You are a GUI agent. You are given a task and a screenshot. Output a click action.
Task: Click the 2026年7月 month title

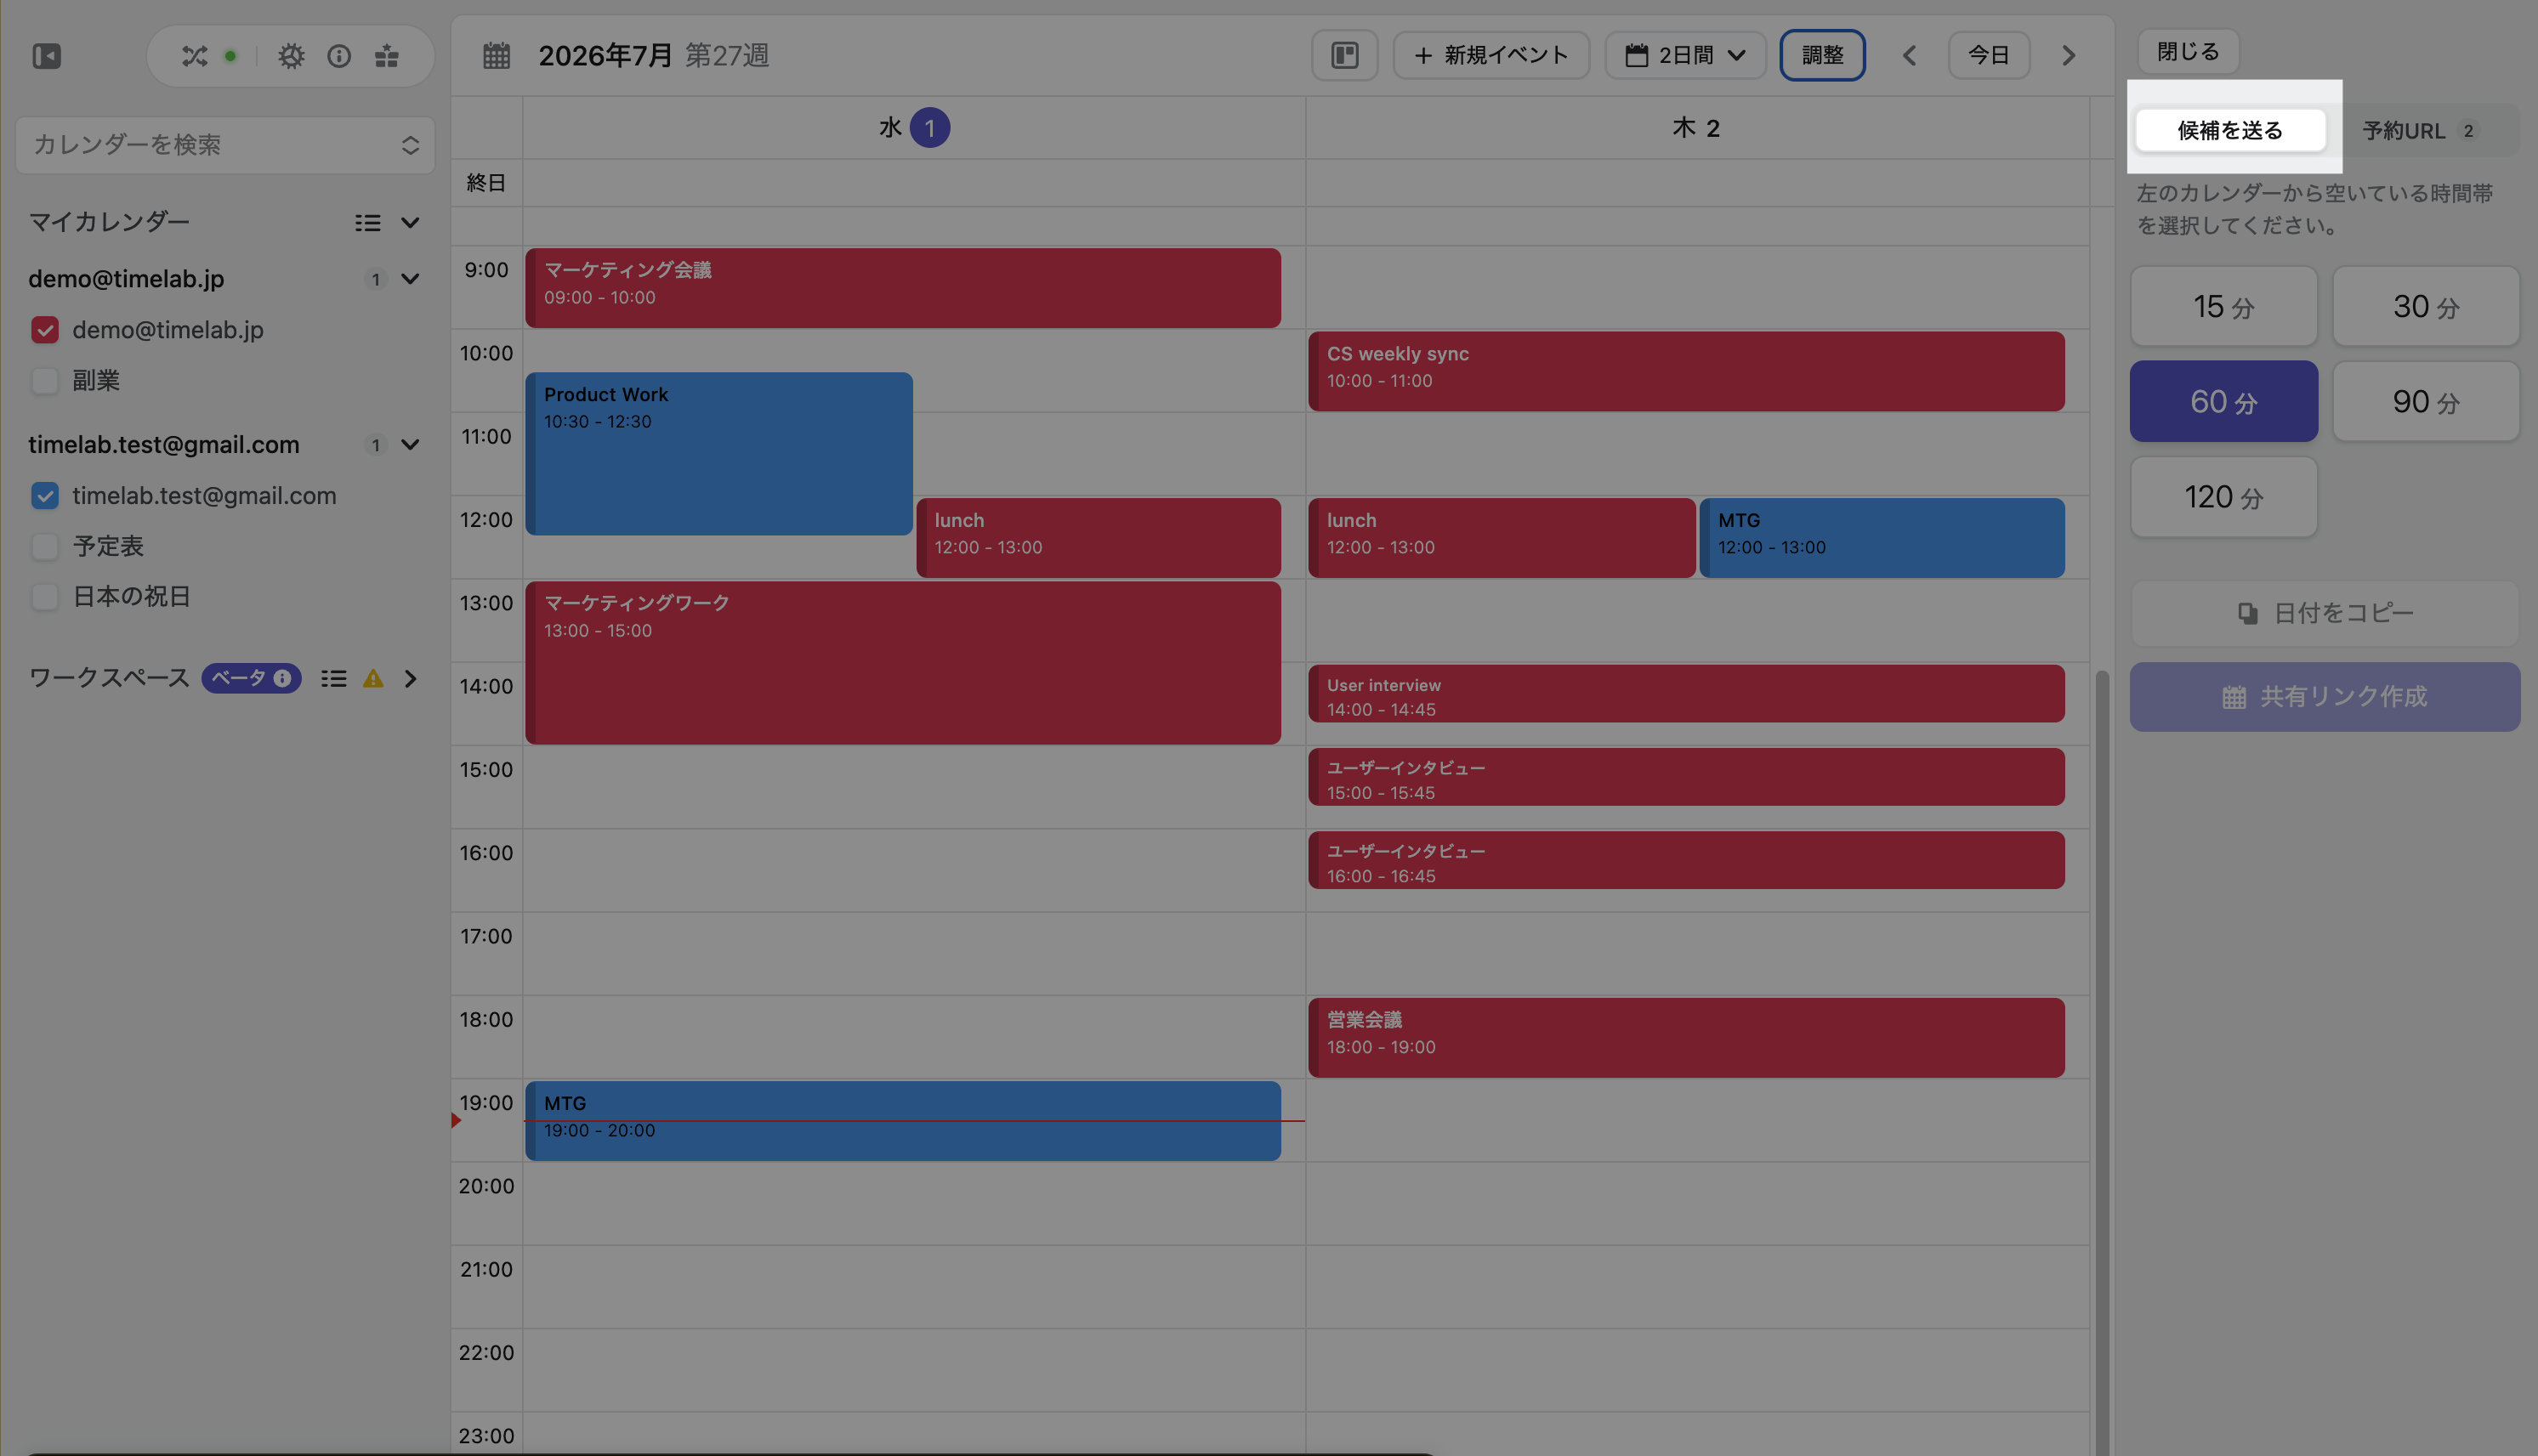click(x=605, y=56)
